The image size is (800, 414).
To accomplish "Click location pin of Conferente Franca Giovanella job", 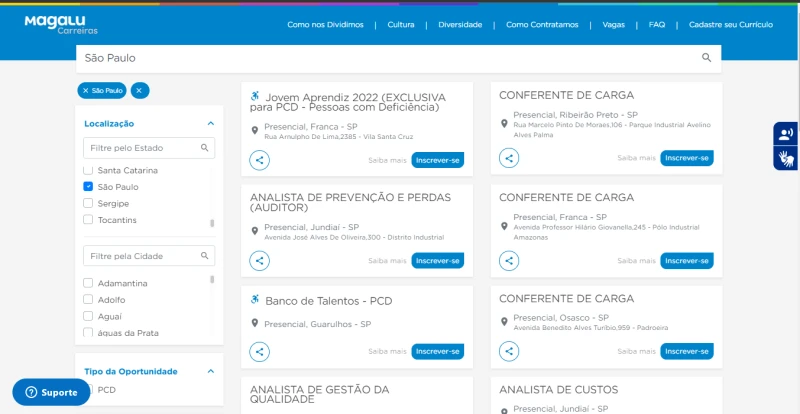I will coord(504,226).
